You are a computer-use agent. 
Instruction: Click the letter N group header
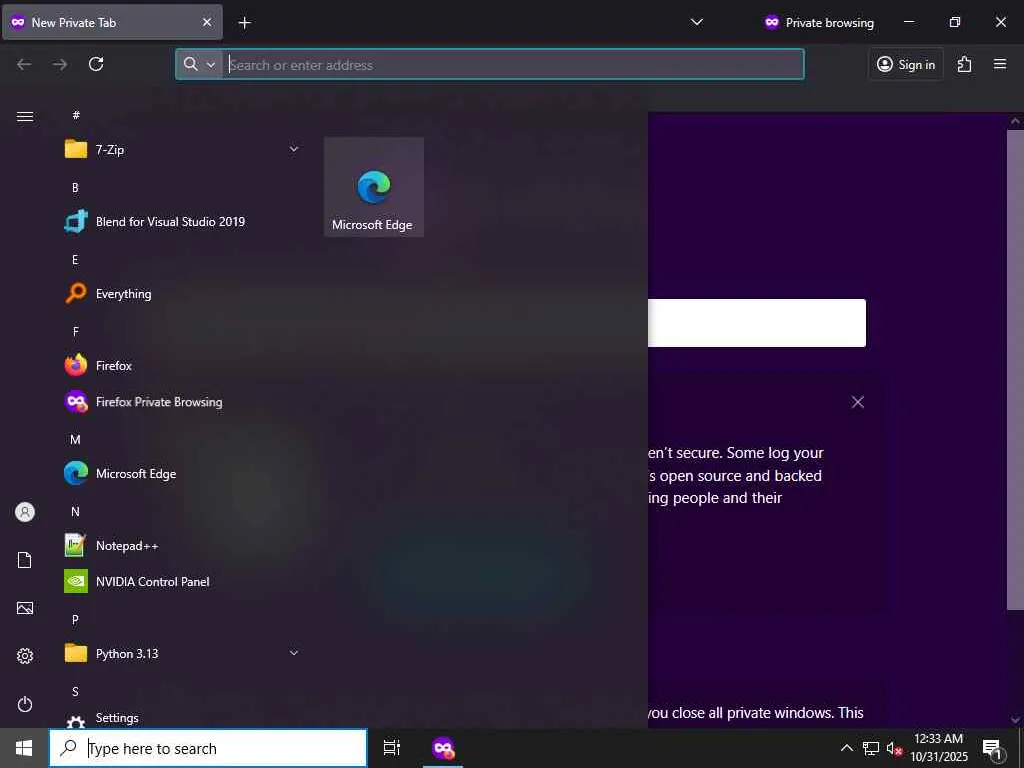(75, 511)
